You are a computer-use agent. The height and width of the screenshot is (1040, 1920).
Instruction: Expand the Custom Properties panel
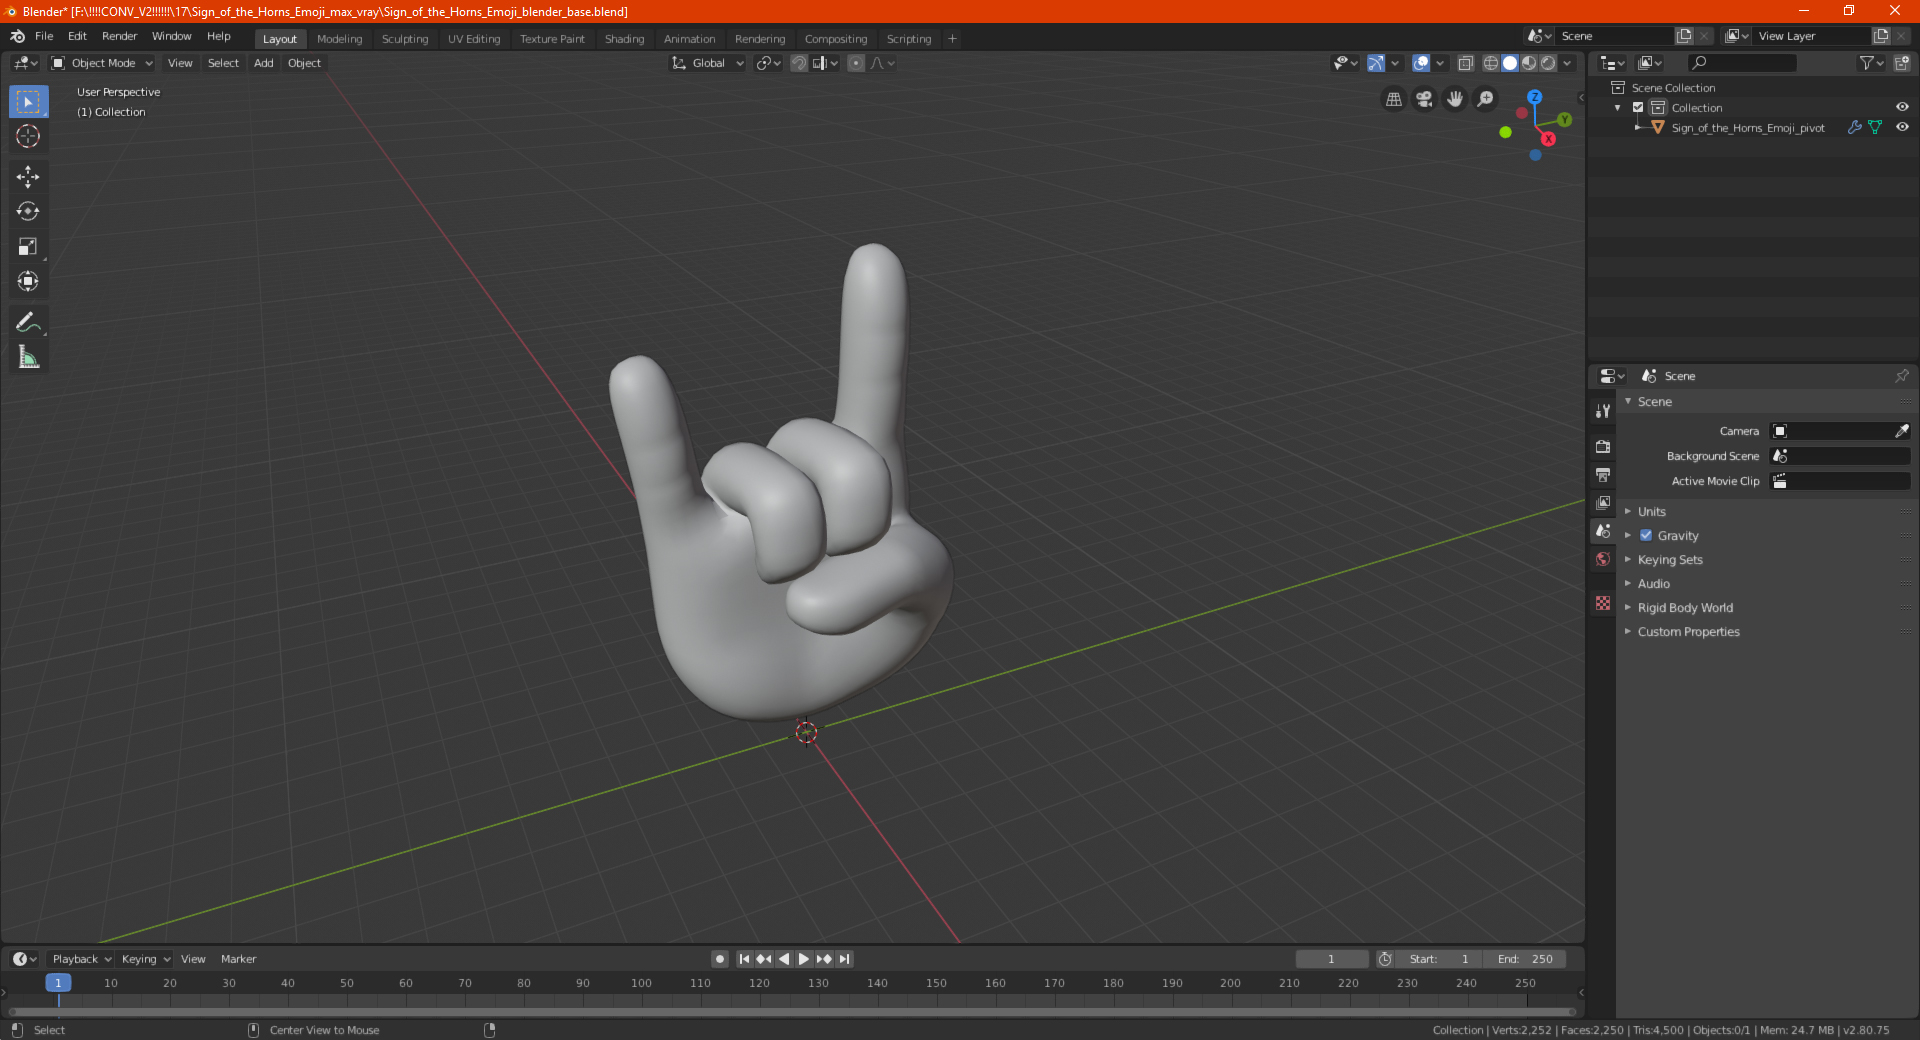coord(1688,631)
